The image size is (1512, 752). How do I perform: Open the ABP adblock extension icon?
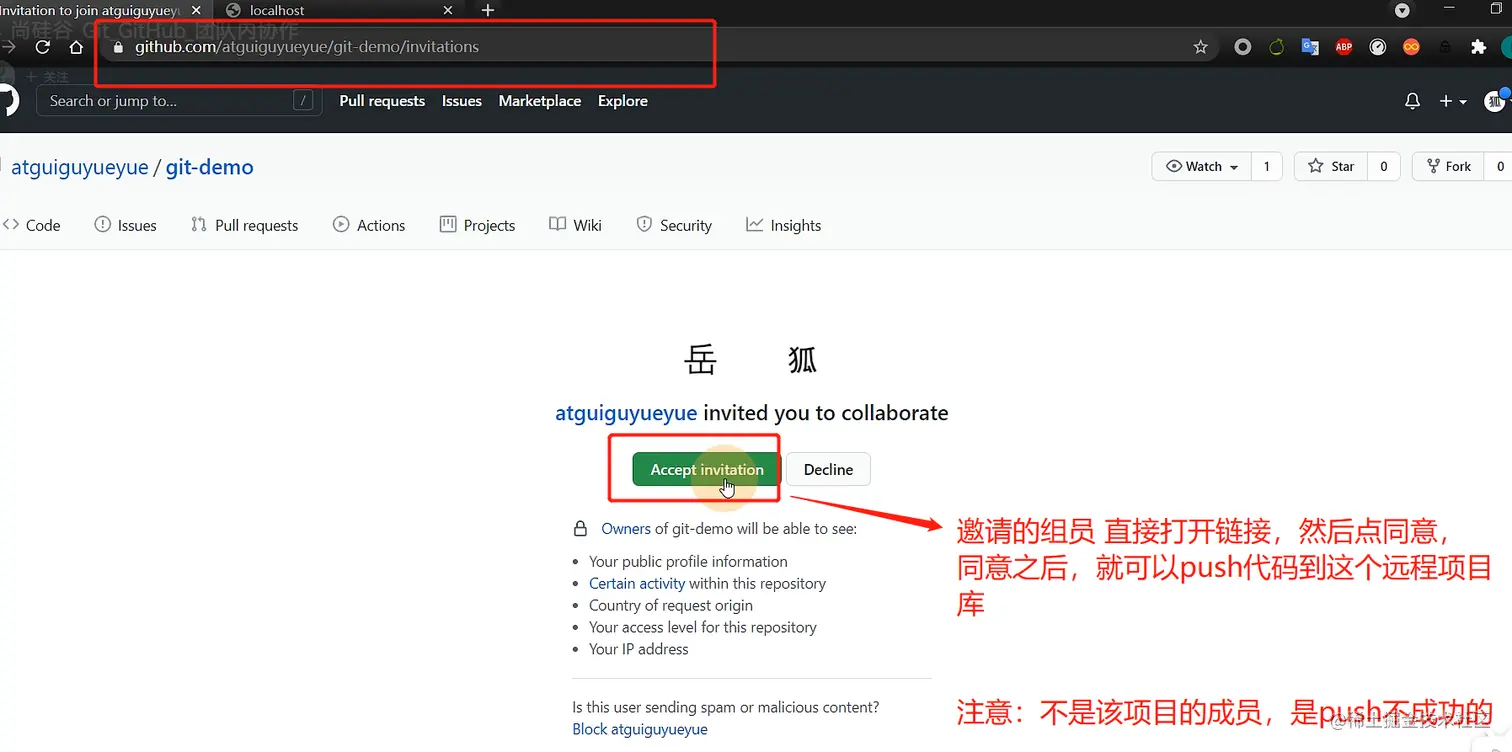pyautogui.click(x=1344, y=47)
